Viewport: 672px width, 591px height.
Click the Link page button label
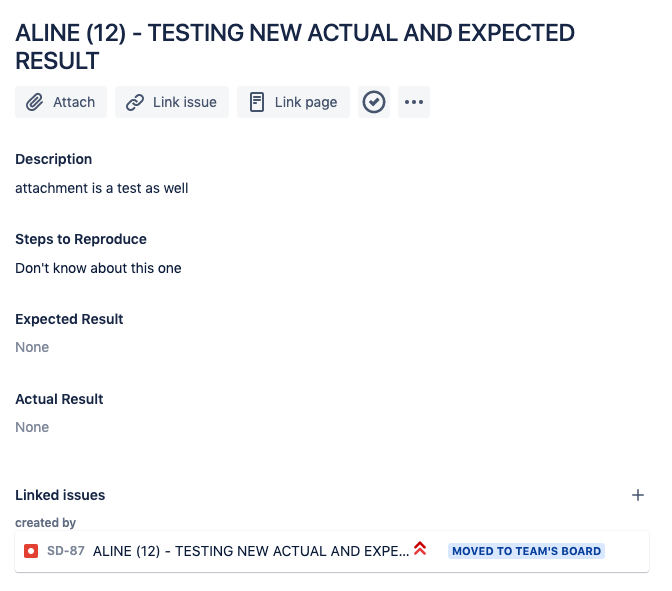(x=306, y=102)
